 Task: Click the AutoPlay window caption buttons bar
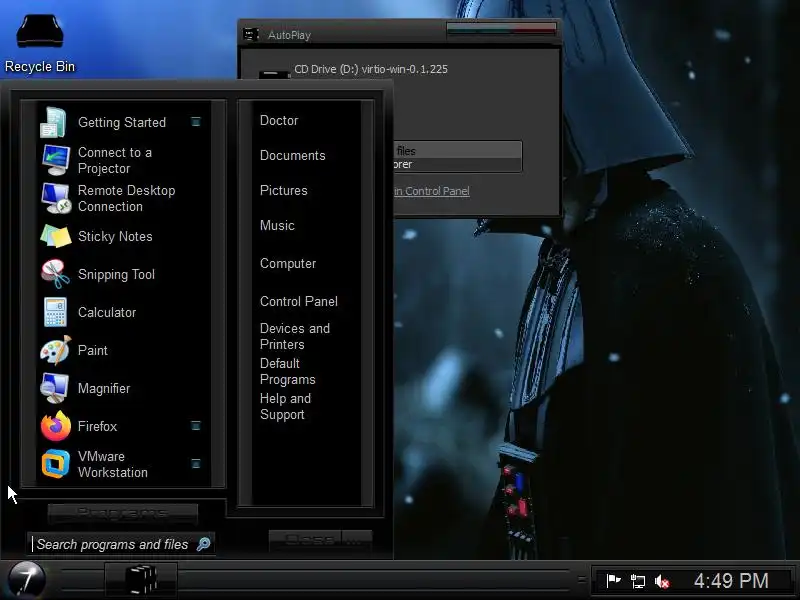point(501,29)
